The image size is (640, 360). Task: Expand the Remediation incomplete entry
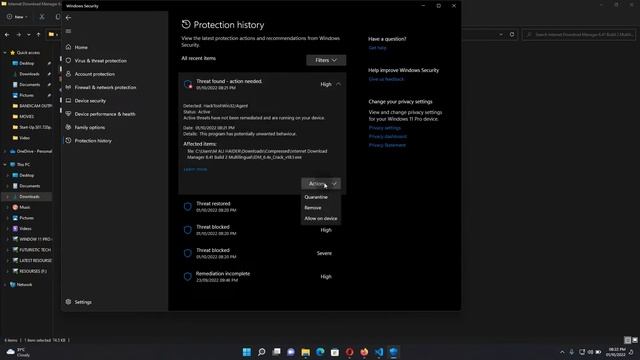click(x=262, y=276)
